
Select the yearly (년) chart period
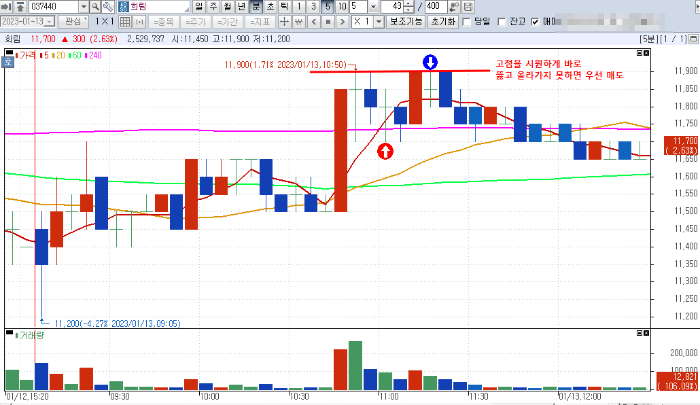coord(242,7)
